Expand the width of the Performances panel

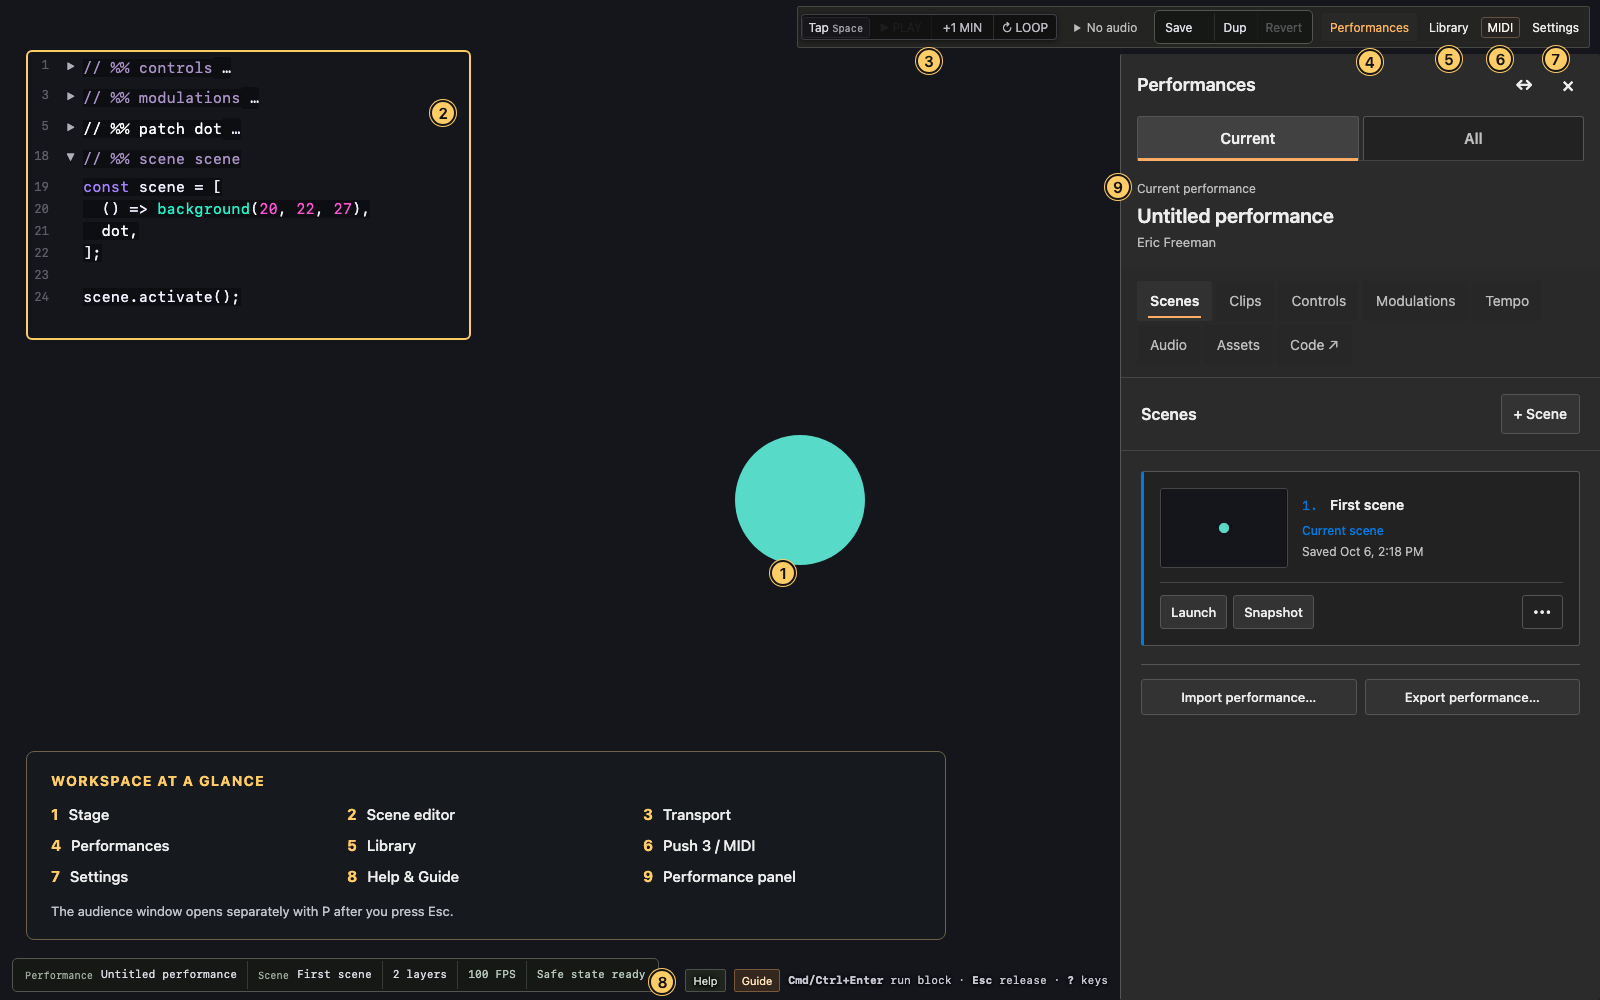click(x=1524, y=85)
